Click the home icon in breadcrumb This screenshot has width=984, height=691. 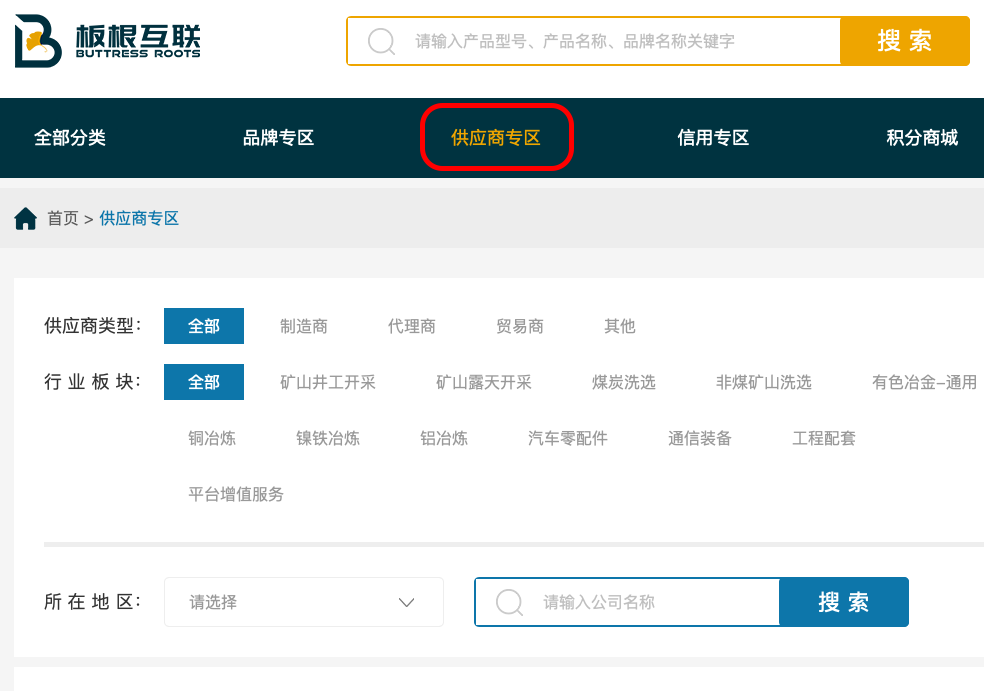[26, 218]
